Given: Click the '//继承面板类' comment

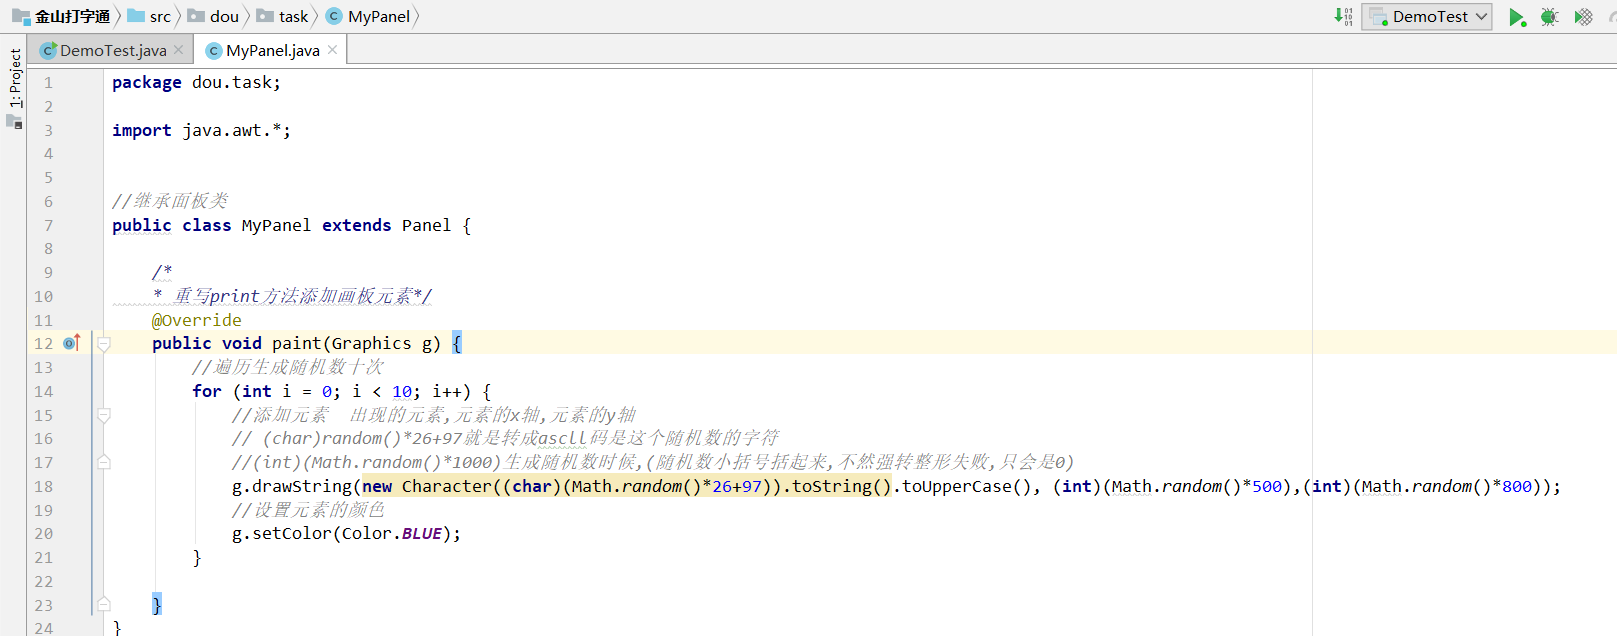Looking at the screenshot, I should (x=170, y=201).
